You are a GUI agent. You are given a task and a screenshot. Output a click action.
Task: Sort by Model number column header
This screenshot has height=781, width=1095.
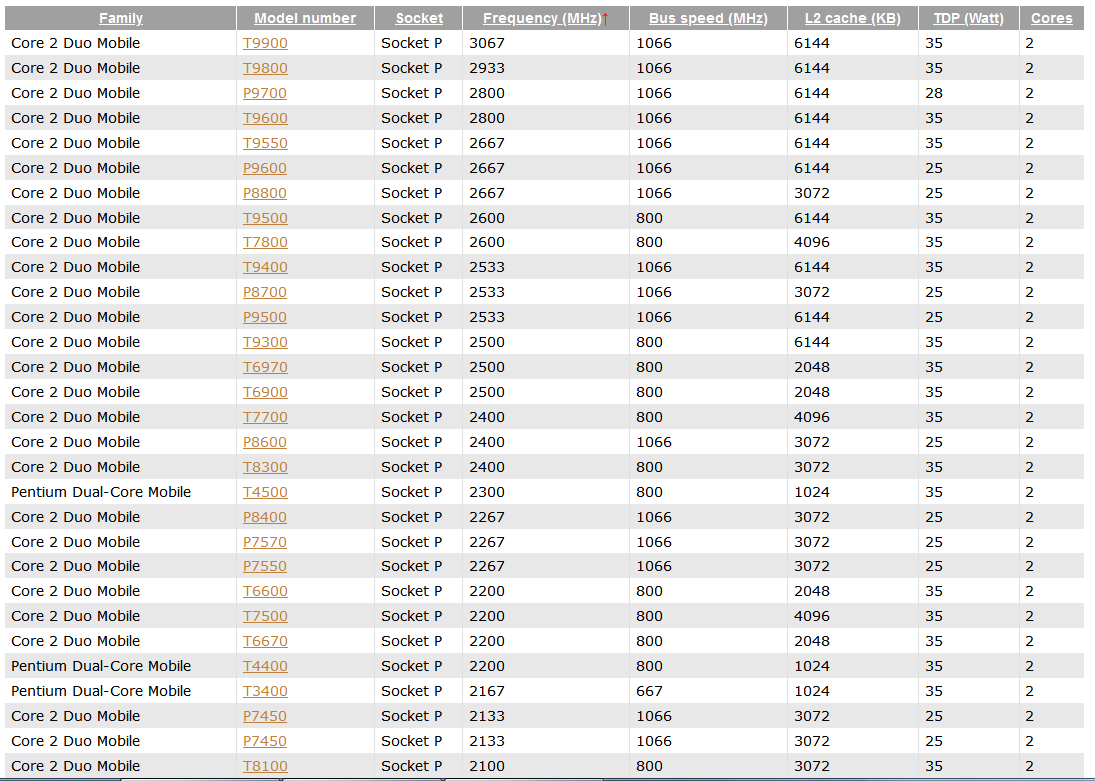(304, 18)
